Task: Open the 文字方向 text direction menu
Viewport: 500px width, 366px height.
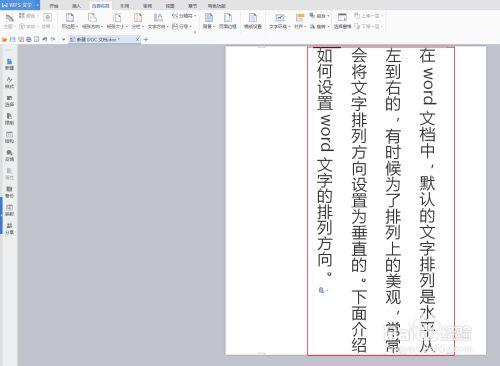Action: [158, 21]
